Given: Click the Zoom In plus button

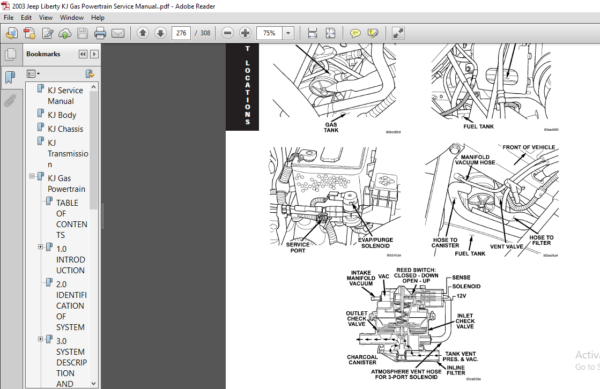Looking at the screenshot, I should tap(245, 33).
